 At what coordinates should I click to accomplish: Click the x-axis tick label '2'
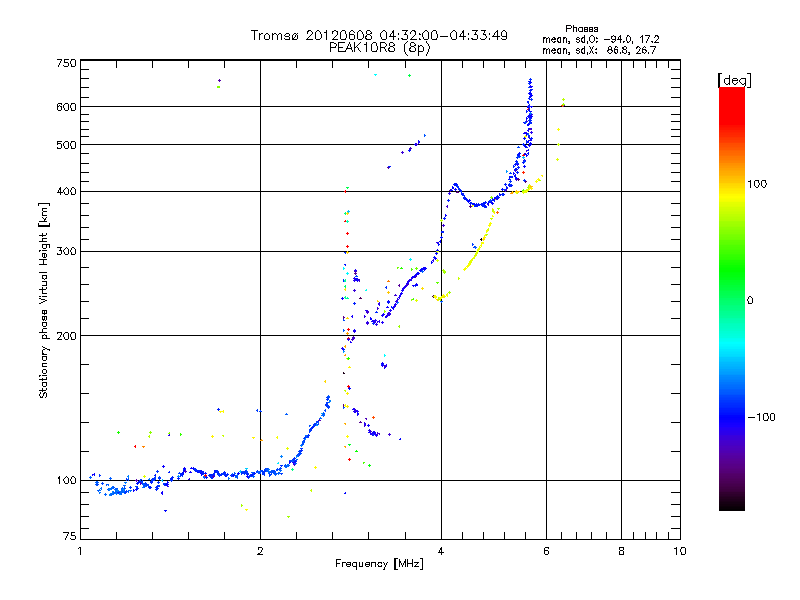(260, 552)
